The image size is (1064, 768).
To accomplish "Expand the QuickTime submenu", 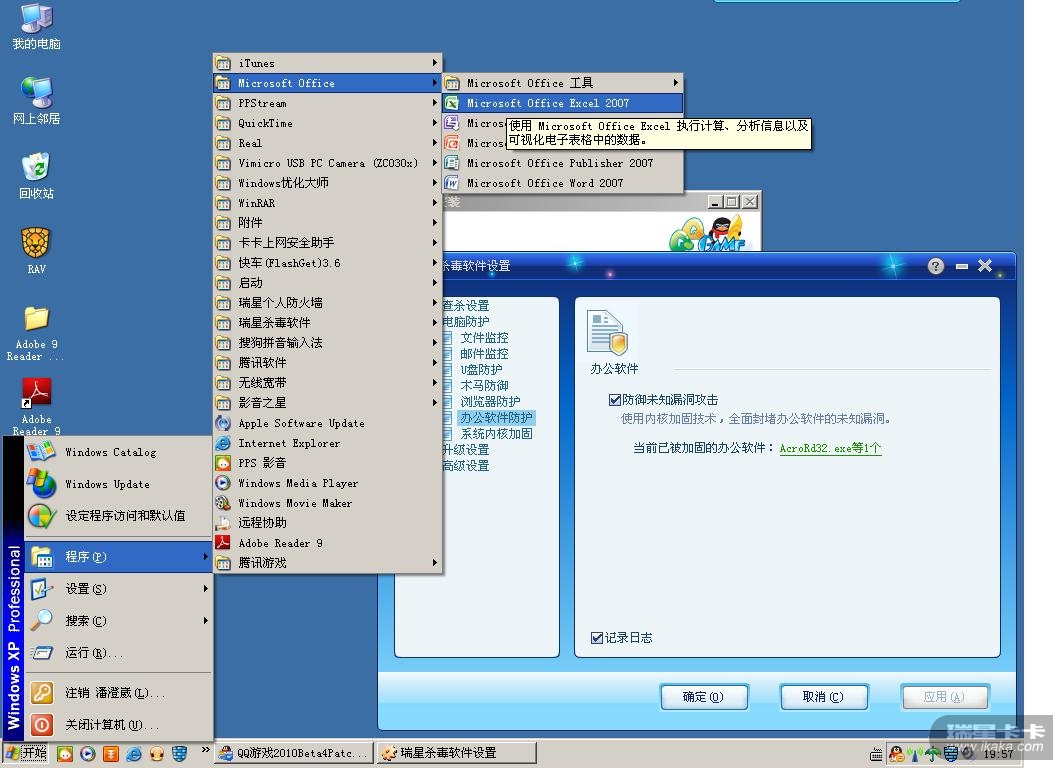I will pyautogui.click(x=328, y=123).
